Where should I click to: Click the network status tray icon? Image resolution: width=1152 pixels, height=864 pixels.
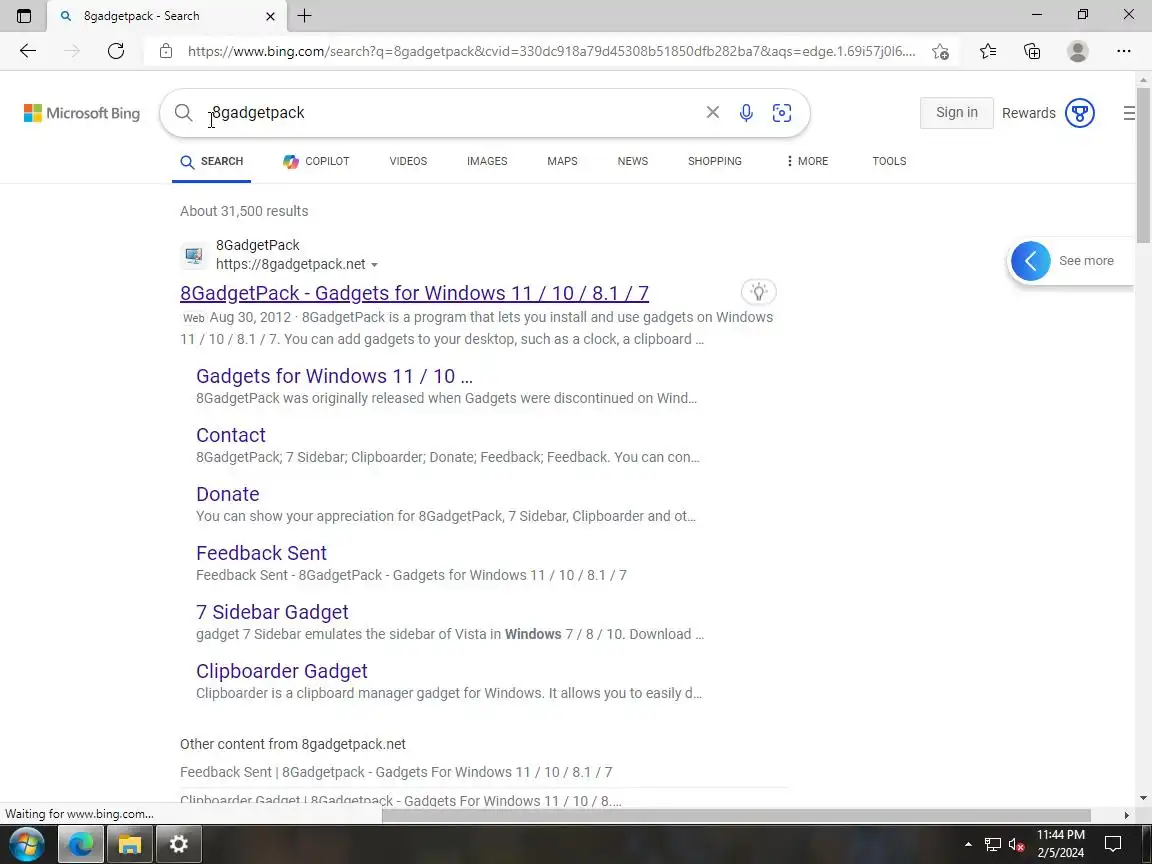993,844
